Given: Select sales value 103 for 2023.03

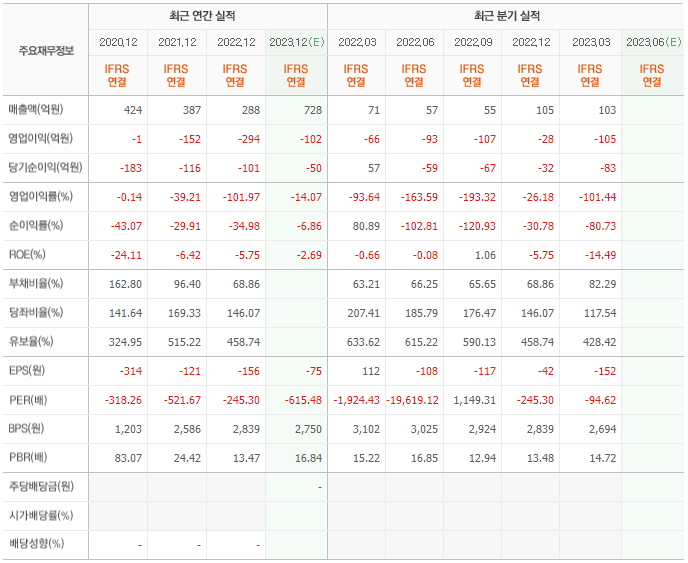Looking at the screenshot, I should [x=607, y=110].
